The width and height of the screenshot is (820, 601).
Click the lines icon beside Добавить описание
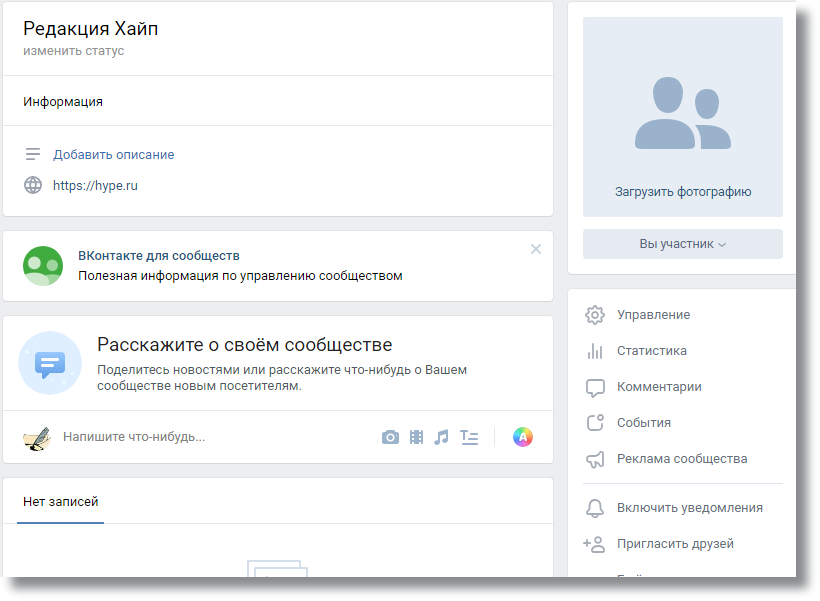tap(32, 154)
